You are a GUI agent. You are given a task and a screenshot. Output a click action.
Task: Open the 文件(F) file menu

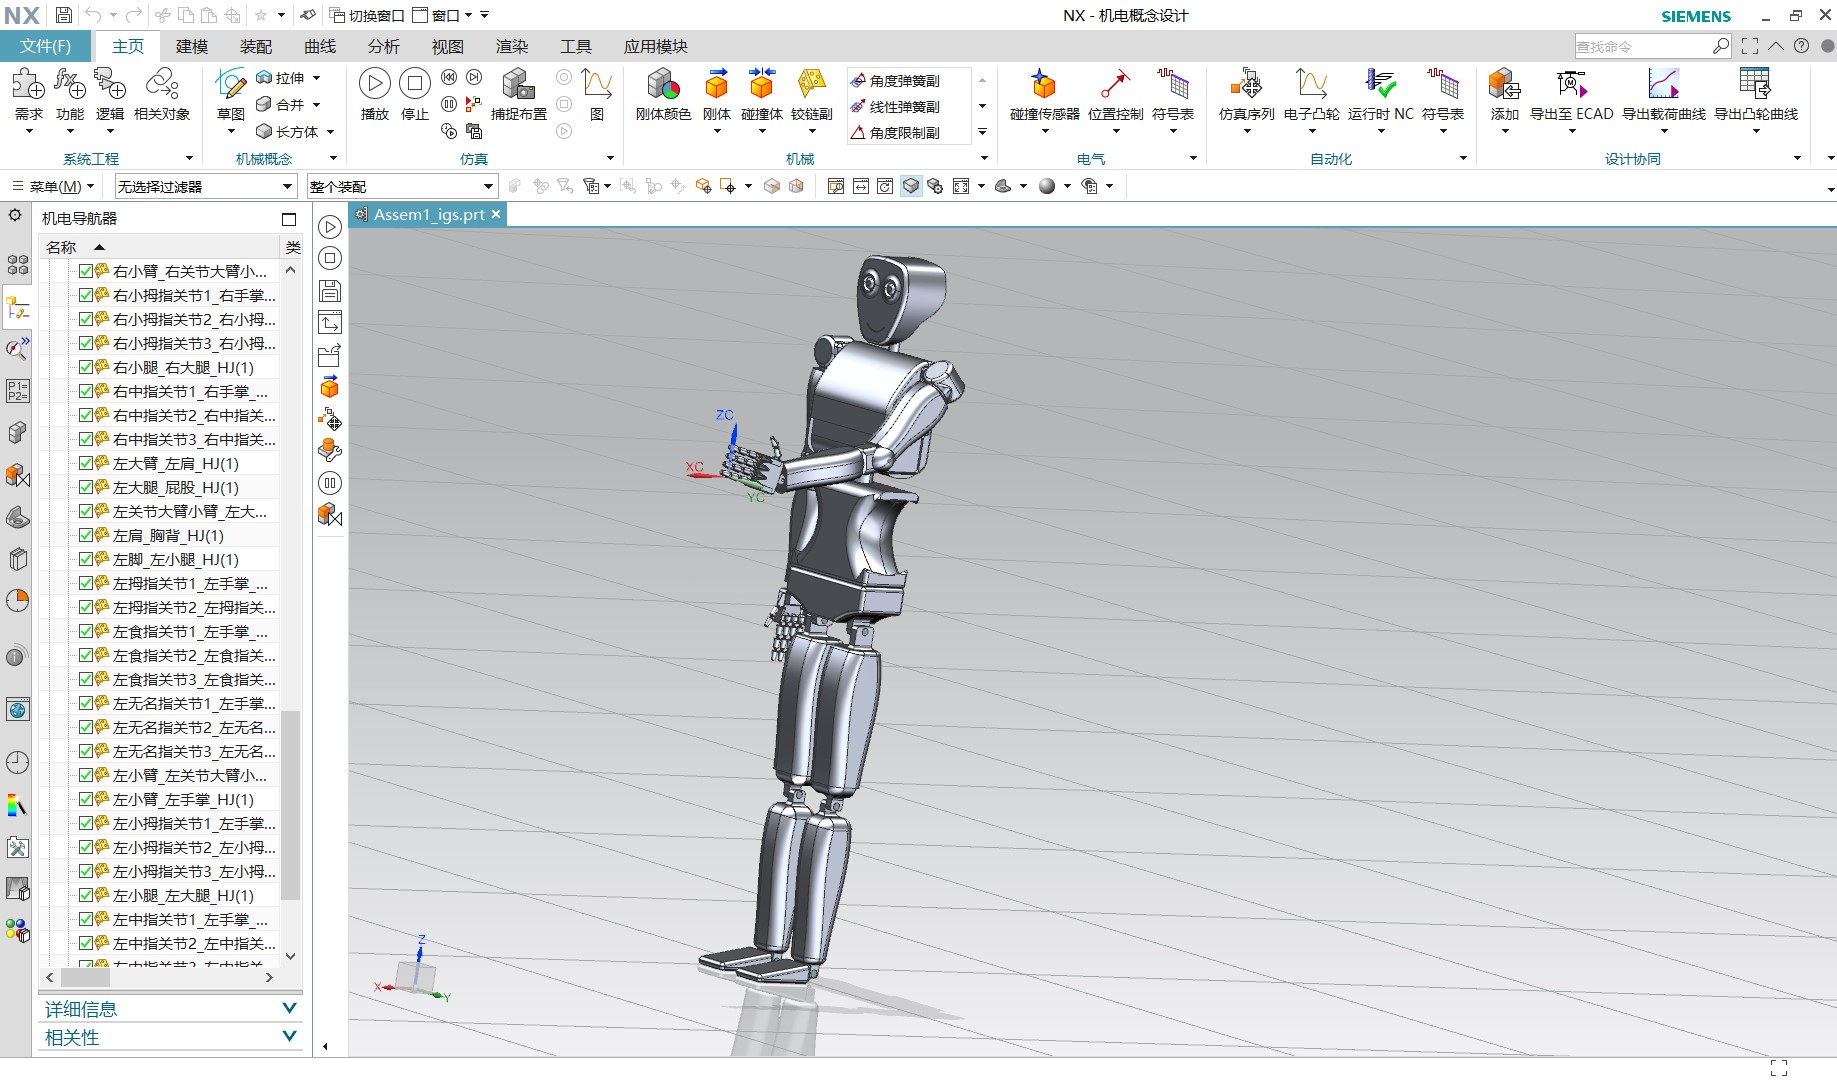(46, 46)
